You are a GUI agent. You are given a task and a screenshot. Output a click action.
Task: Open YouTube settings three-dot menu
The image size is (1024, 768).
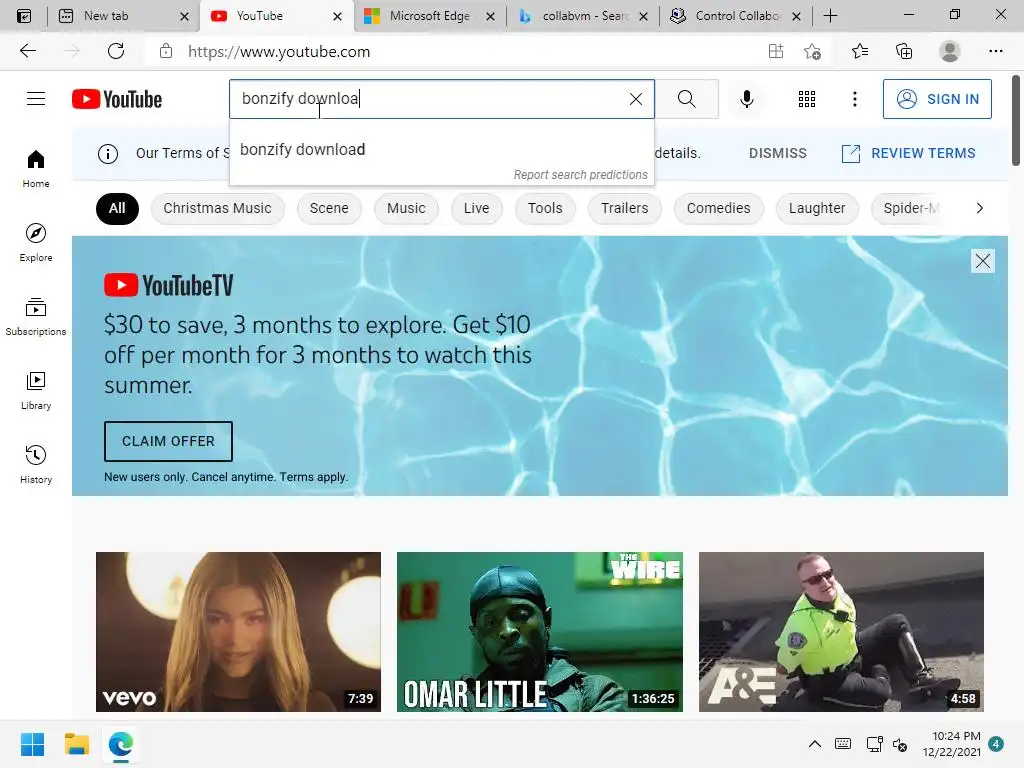point(854,99)
